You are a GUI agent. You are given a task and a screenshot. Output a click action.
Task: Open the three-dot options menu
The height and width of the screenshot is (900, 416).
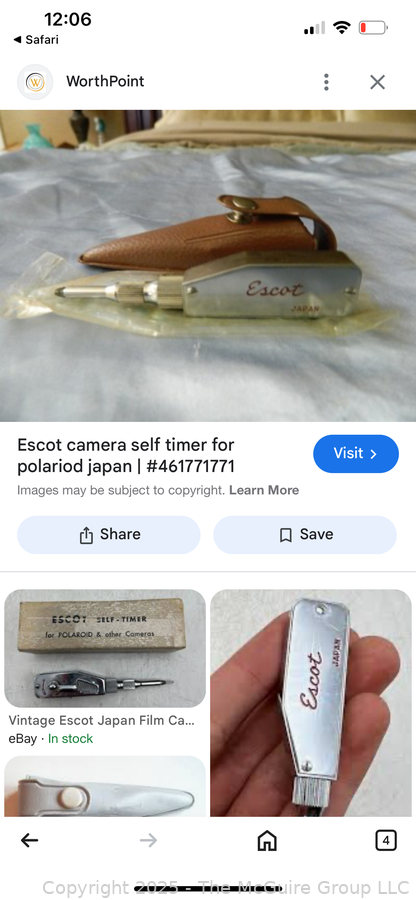click(x=326, y=82)
